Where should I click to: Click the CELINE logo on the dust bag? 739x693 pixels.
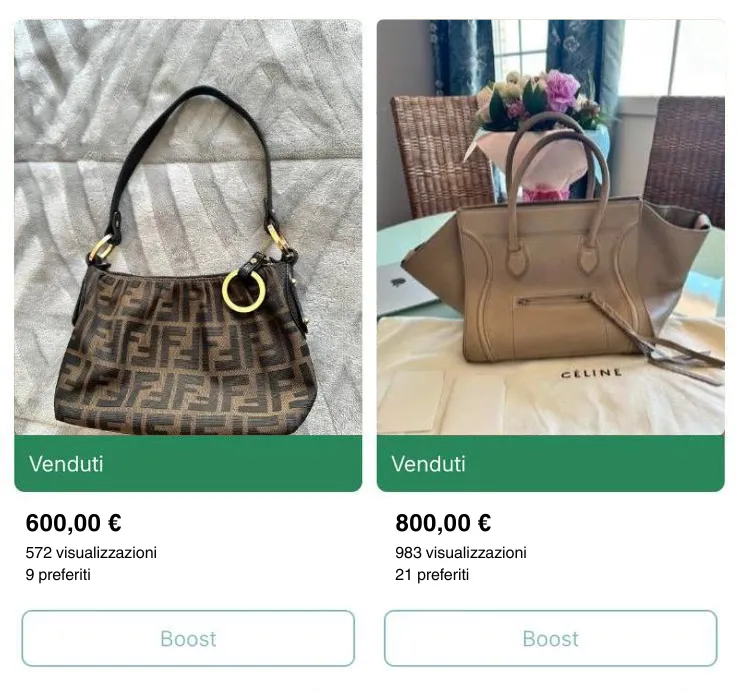(x=591, y=373)
